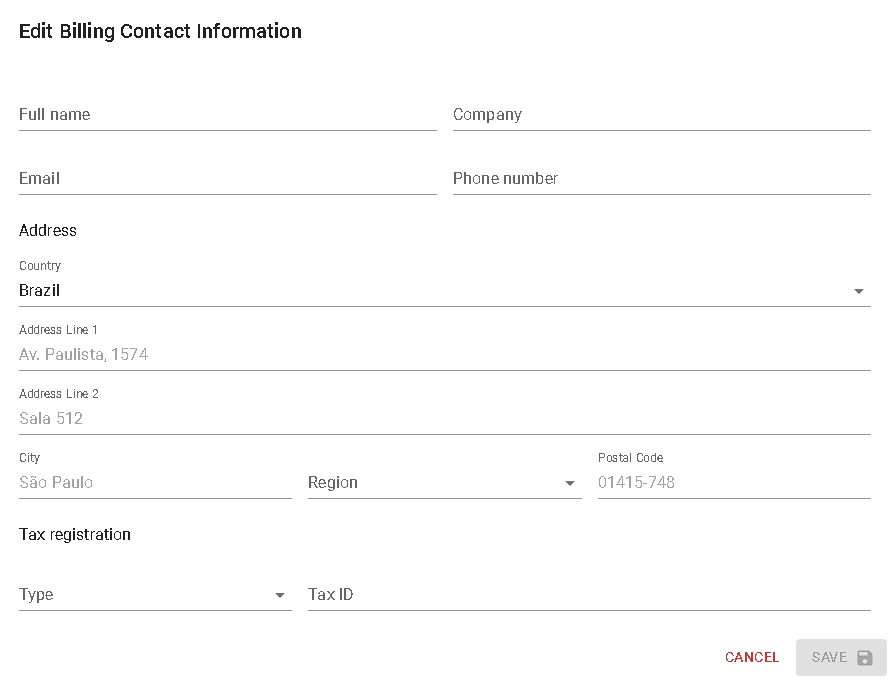Click the Tax registration section heading
The width and height of the screenshot is (892, 679).
75,535
